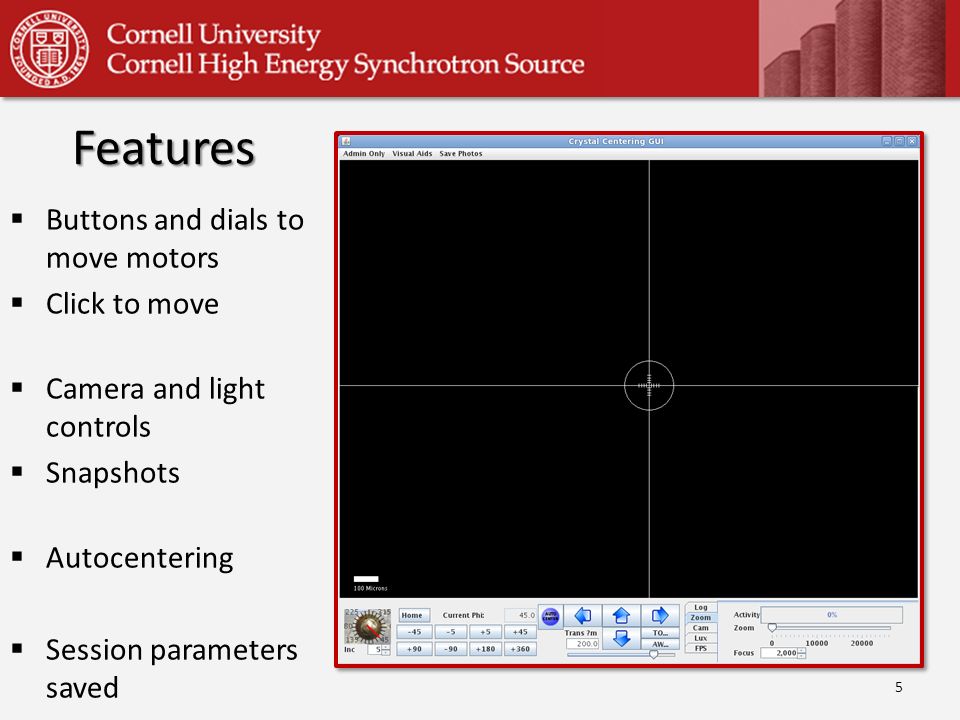Open the Admin Only menu

[x=364, y=154]
